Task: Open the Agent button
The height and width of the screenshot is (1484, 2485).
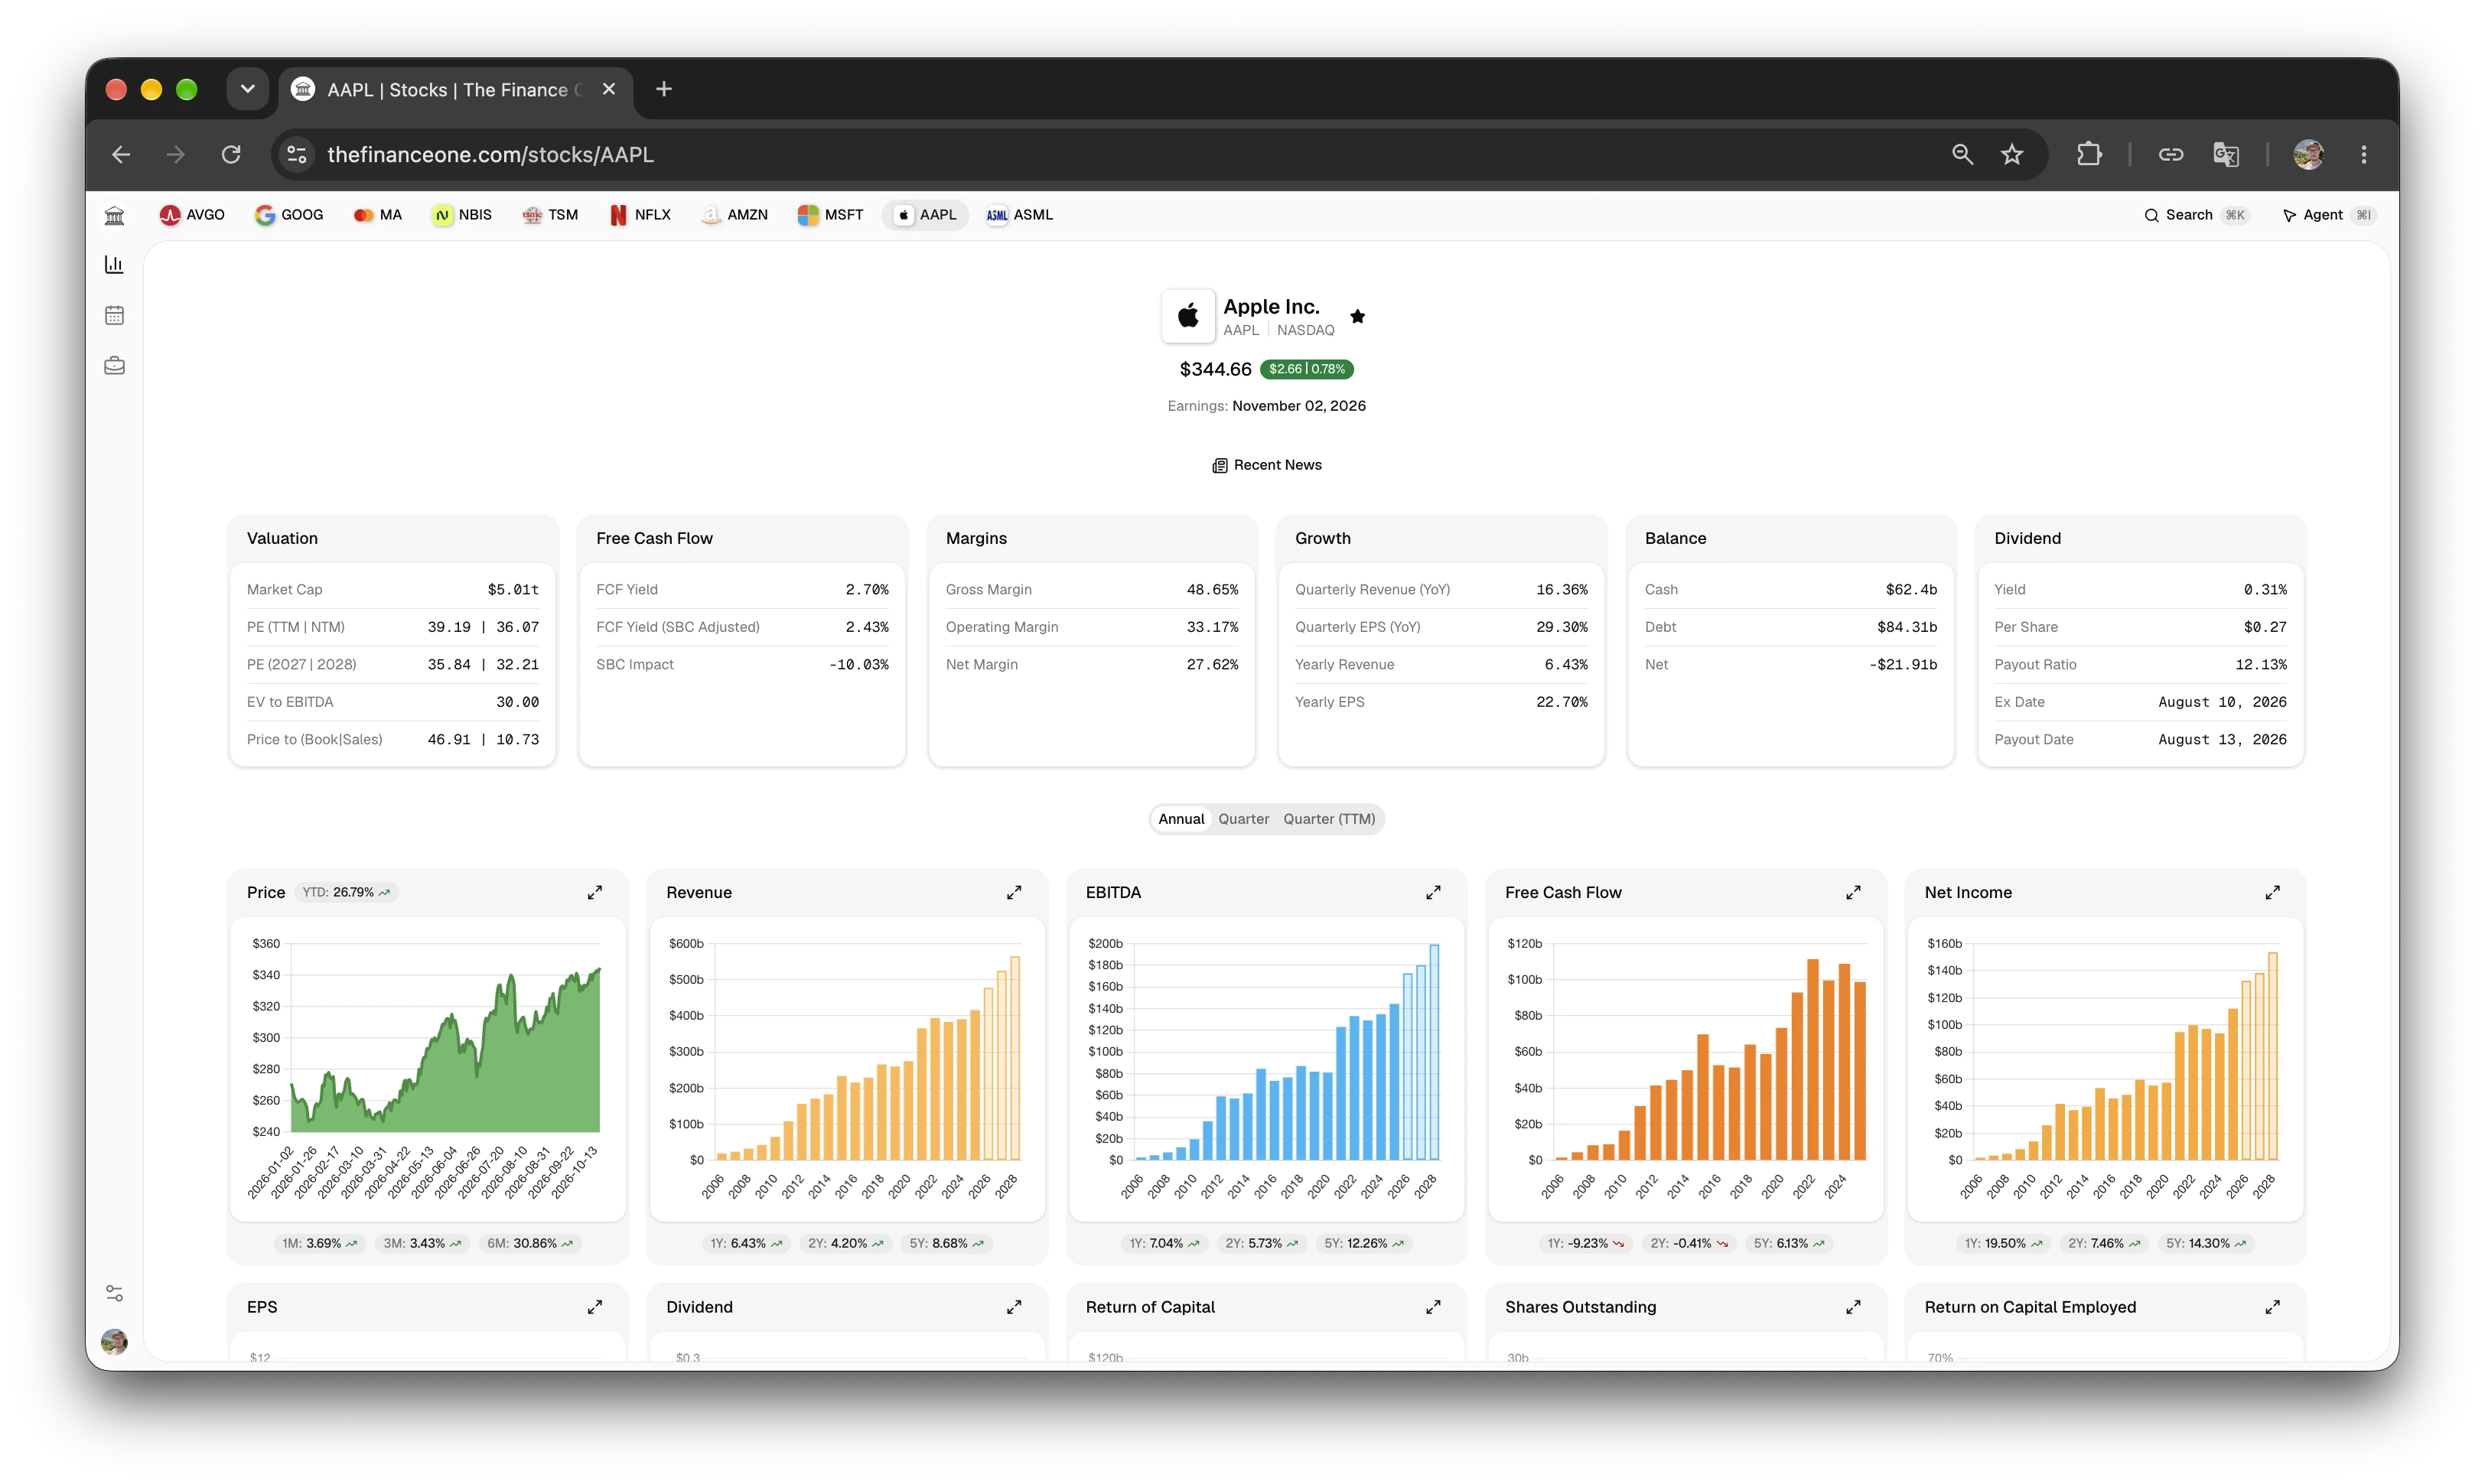Action: (2328, 215)
